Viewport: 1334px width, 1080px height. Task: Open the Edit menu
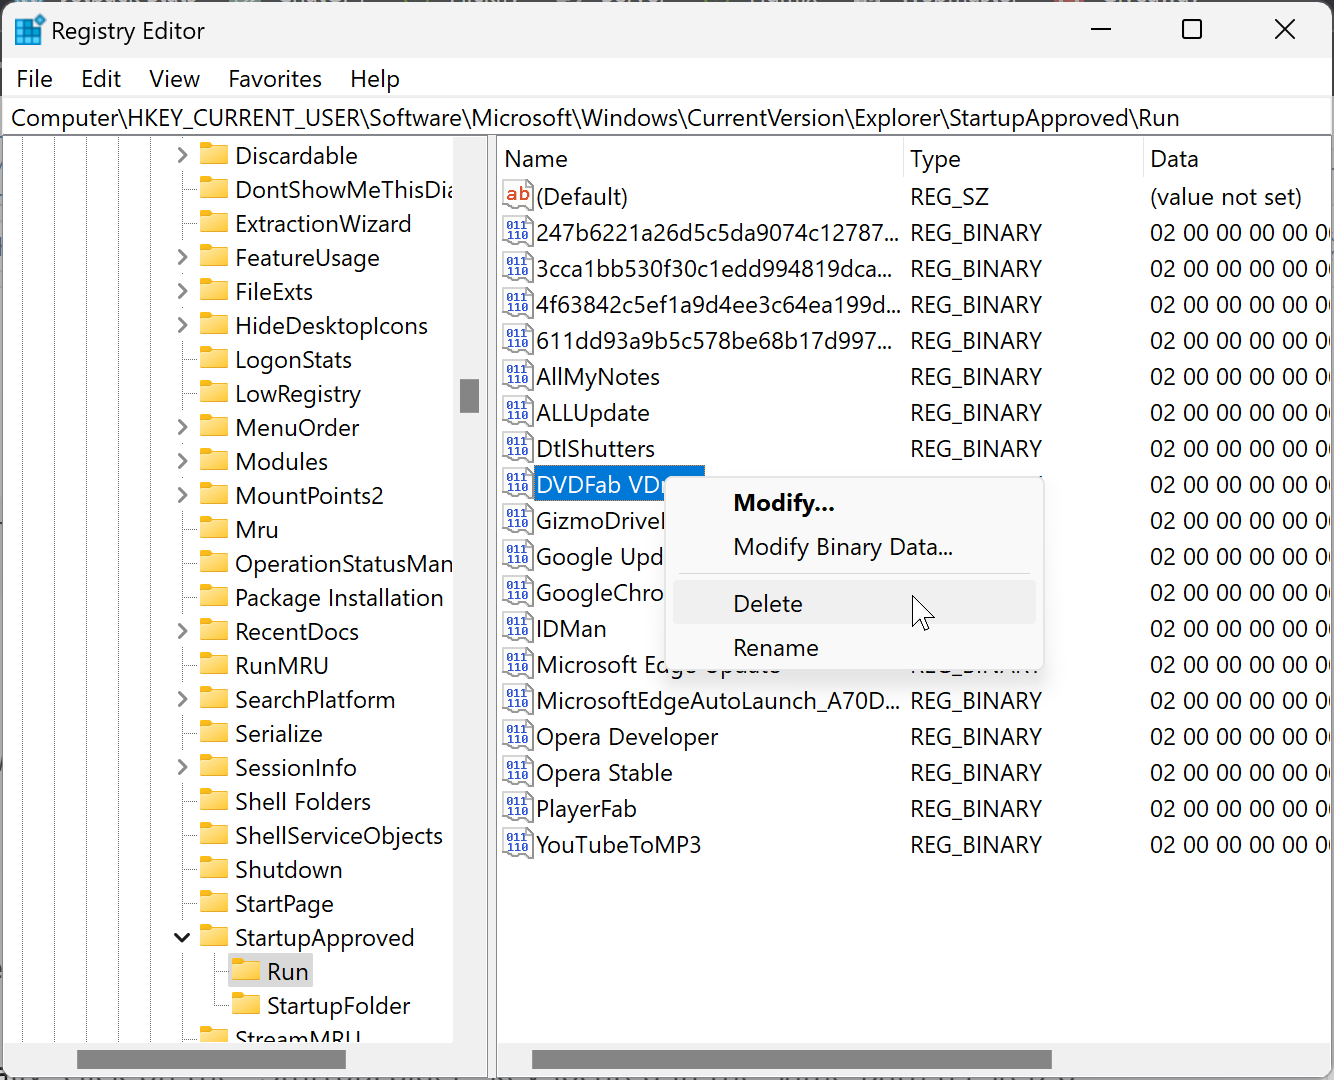click(x=101, y=79)
